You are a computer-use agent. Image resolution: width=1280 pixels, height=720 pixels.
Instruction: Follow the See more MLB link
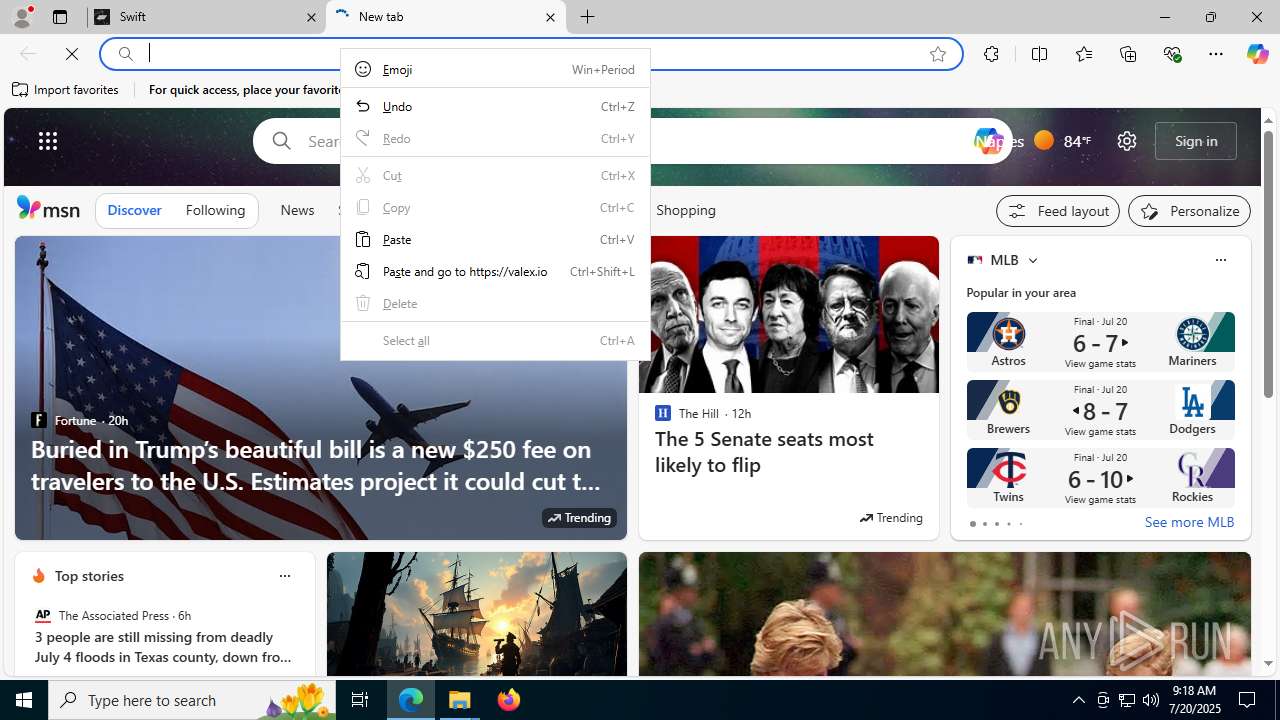pyautogui.click(x=1189, y=522)
